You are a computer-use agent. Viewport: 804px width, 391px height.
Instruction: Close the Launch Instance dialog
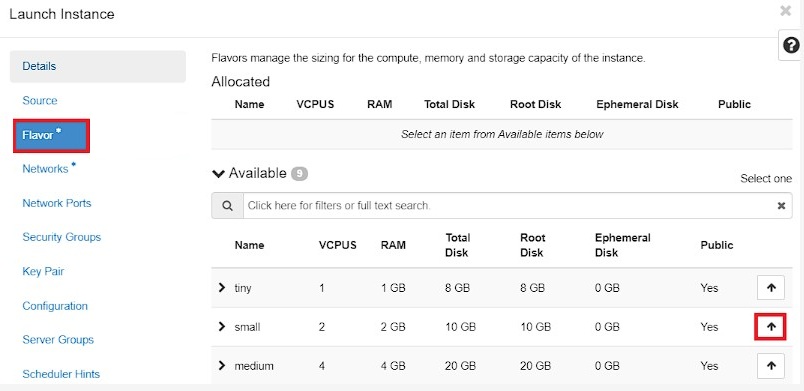tap(786, 11)
